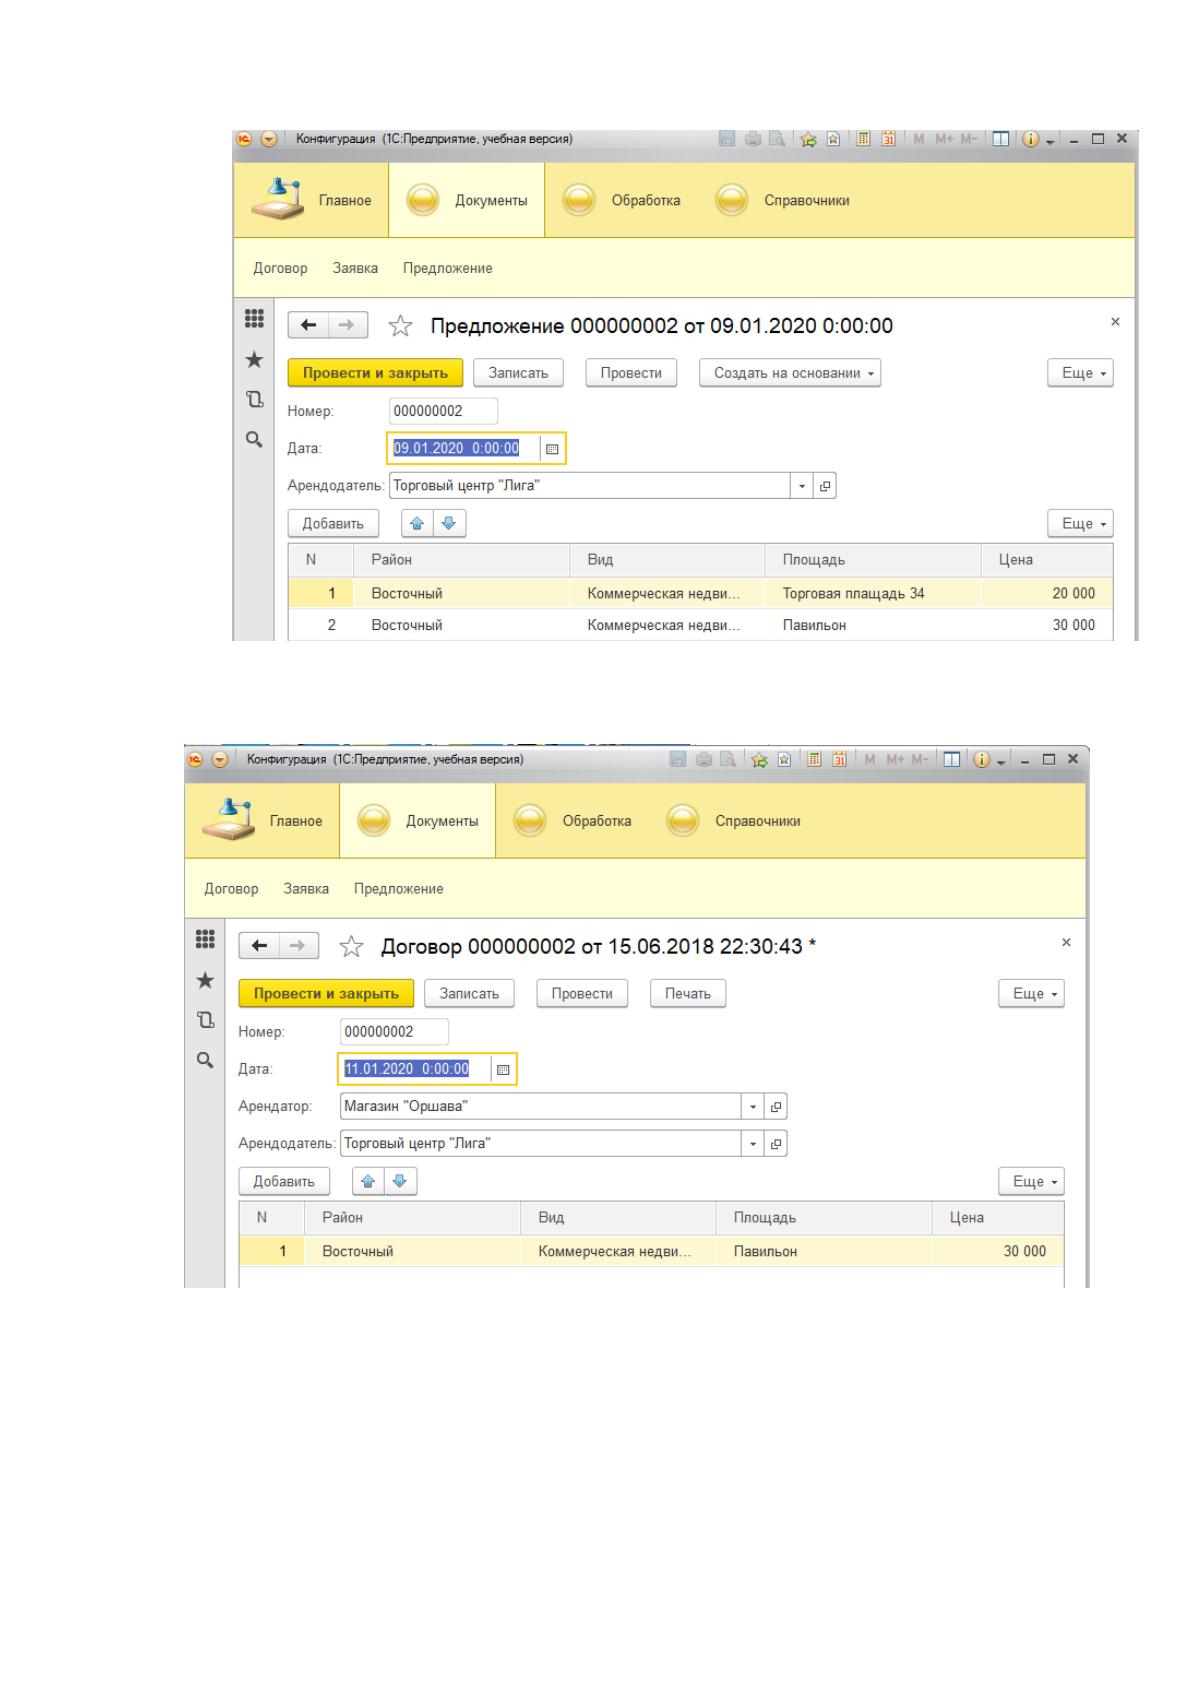Click the Печать button
This screenshot has height=1685, width=1191.
pos(688,994)
